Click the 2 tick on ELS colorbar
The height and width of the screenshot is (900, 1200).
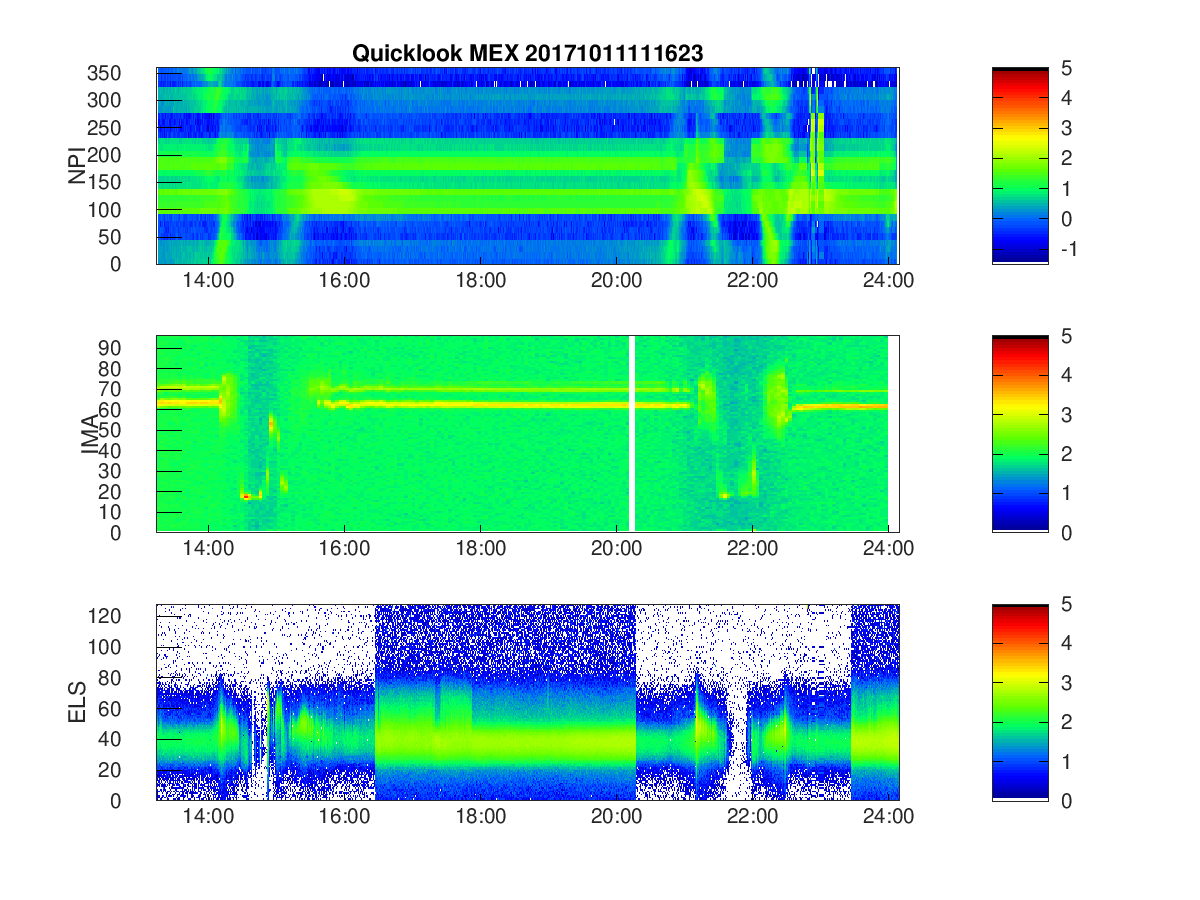click(1065, 722)
